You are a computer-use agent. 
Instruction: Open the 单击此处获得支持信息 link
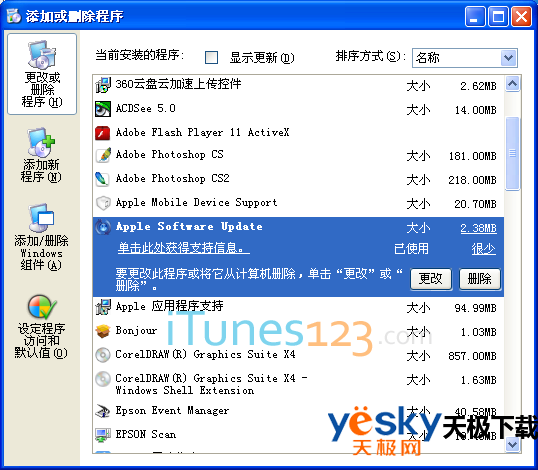[184, 248]
